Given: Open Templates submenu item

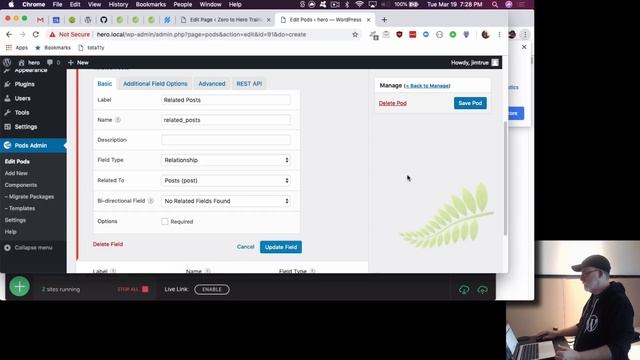Looking at the screenshot, I should (20, 209).
